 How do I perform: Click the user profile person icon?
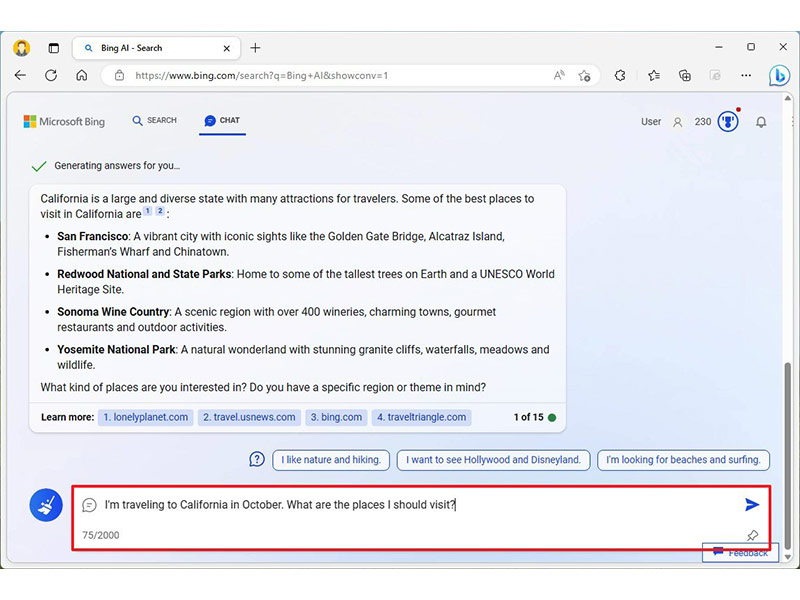click(x=678, y=122)
